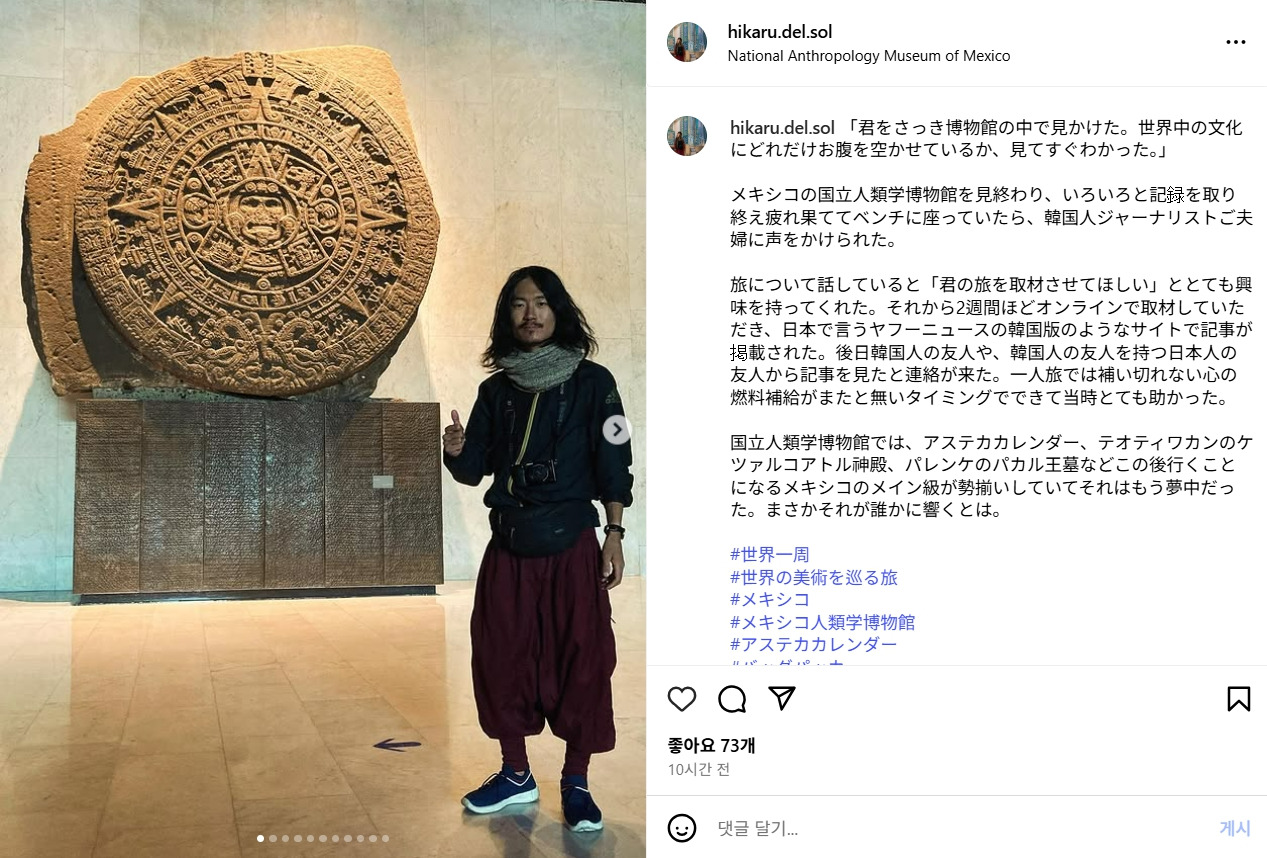Submit comment with 게시 button
The width and height of the screenshot is (1267, 858).
(x=1234, y=828)
